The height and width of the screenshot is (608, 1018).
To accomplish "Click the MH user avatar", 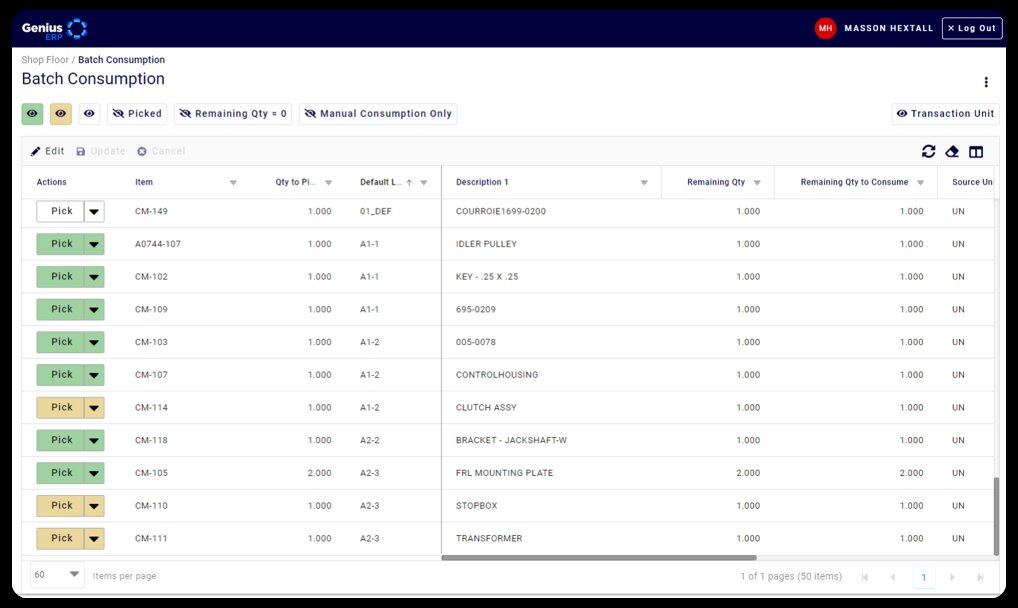I will click(x=825, y=28).
